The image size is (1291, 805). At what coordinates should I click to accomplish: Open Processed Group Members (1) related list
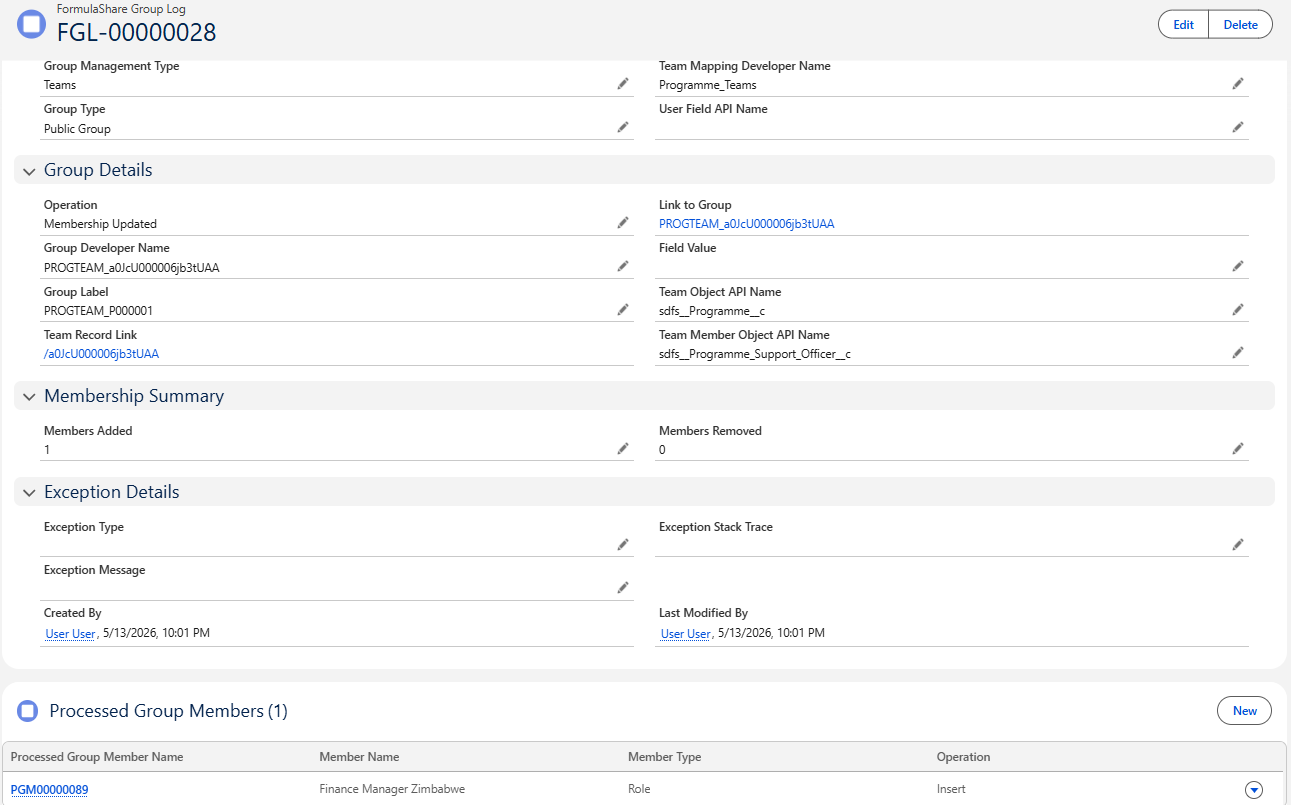pos(168,711)
